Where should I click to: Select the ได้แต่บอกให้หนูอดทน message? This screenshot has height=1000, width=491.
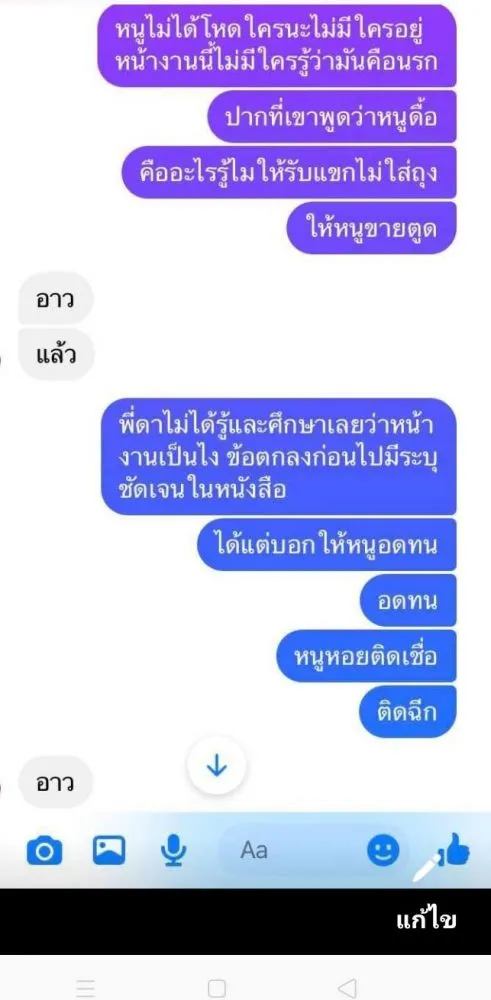pos(326,544)
